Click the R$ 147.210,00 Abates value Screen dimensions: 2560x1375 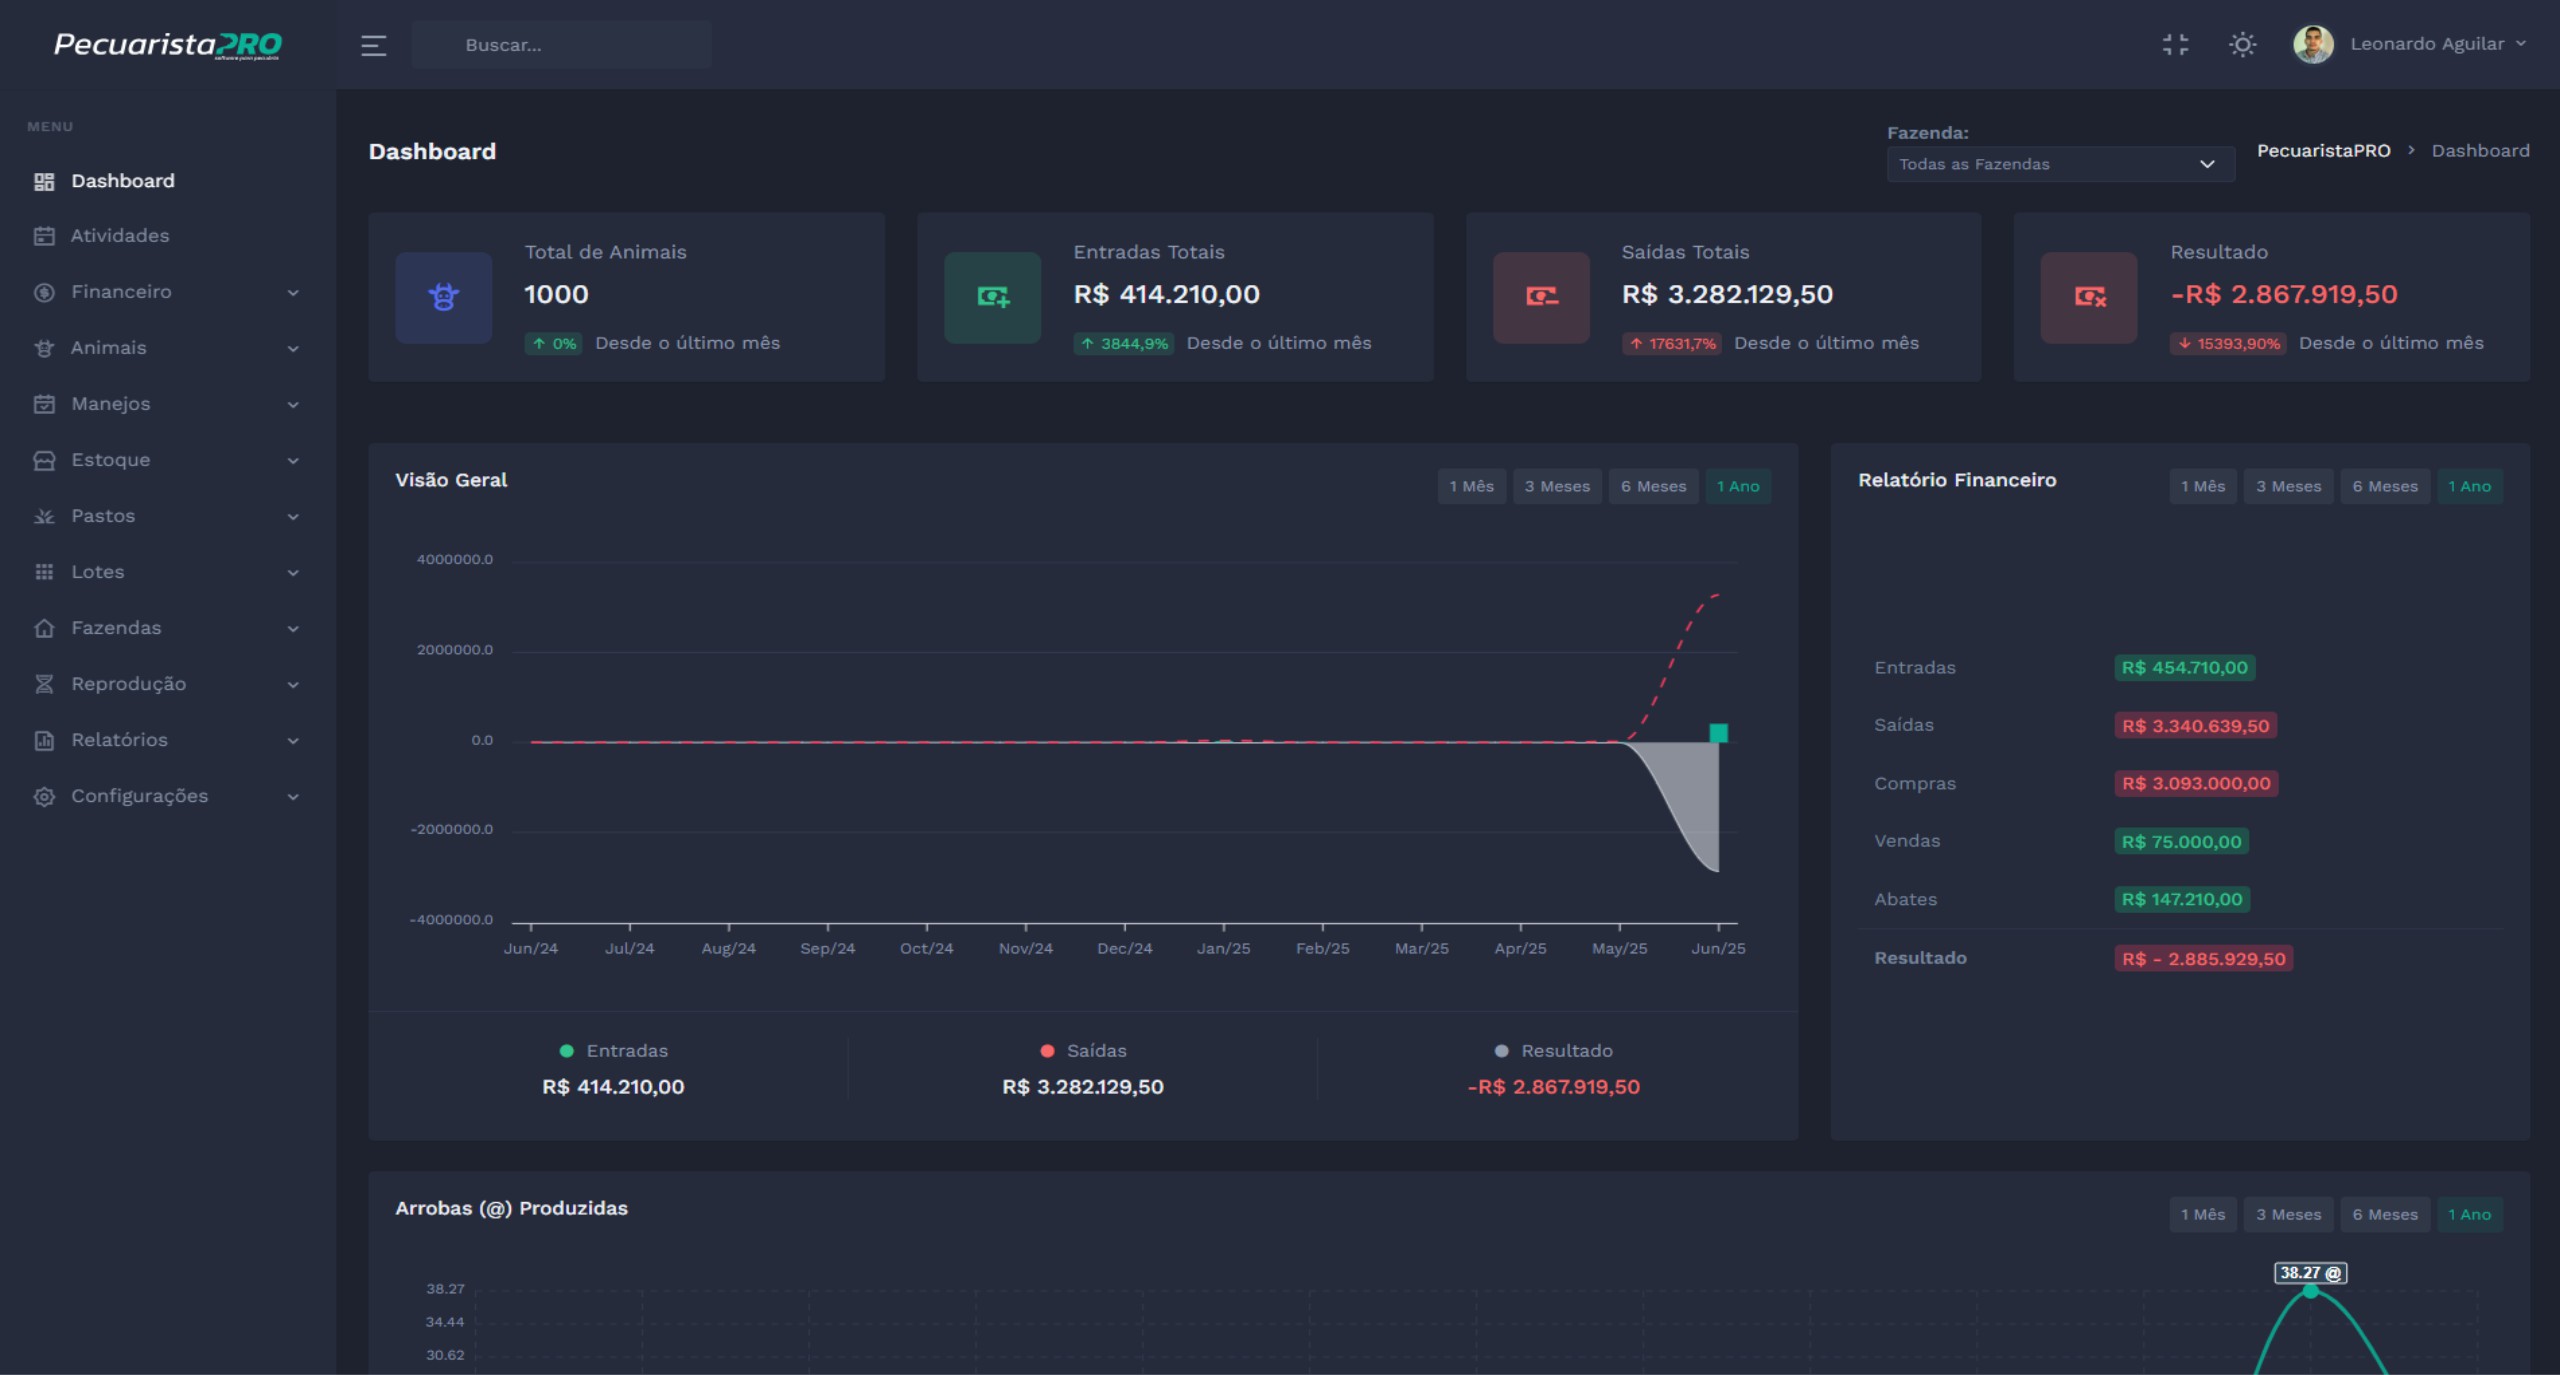pos(2182,900)
